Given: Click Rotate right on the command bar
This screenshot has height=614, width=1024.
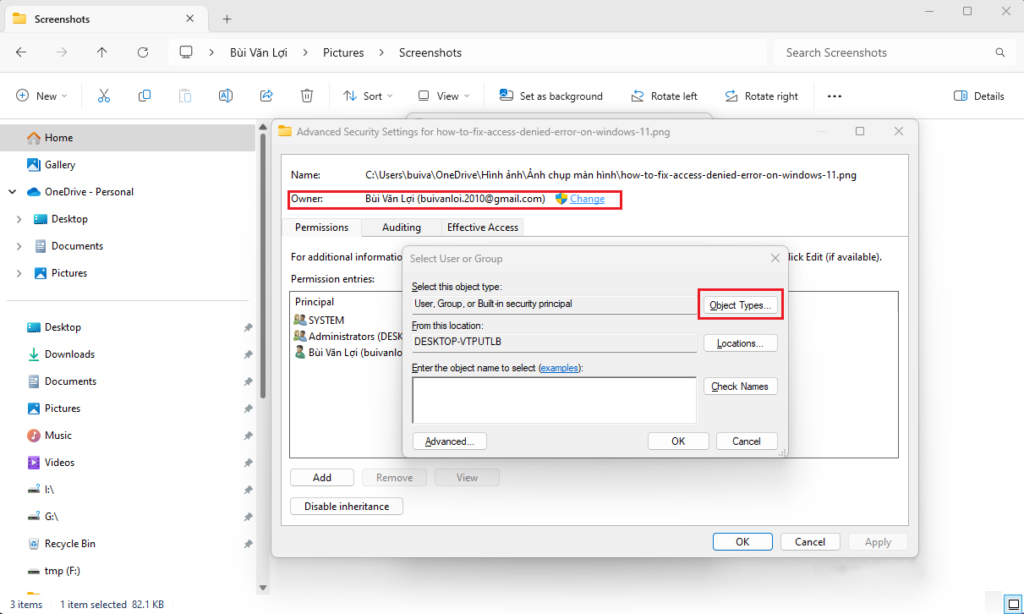Looking at the screenshot, I should [761, 95].
